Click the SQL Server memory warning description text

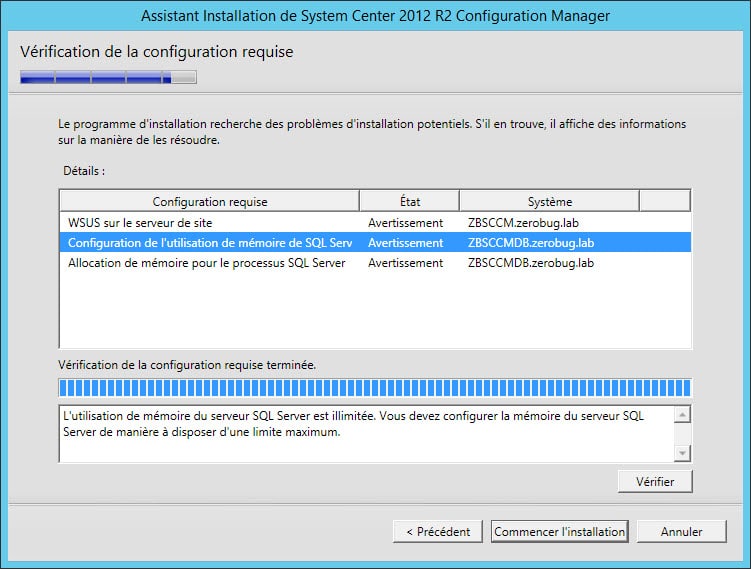353,424
